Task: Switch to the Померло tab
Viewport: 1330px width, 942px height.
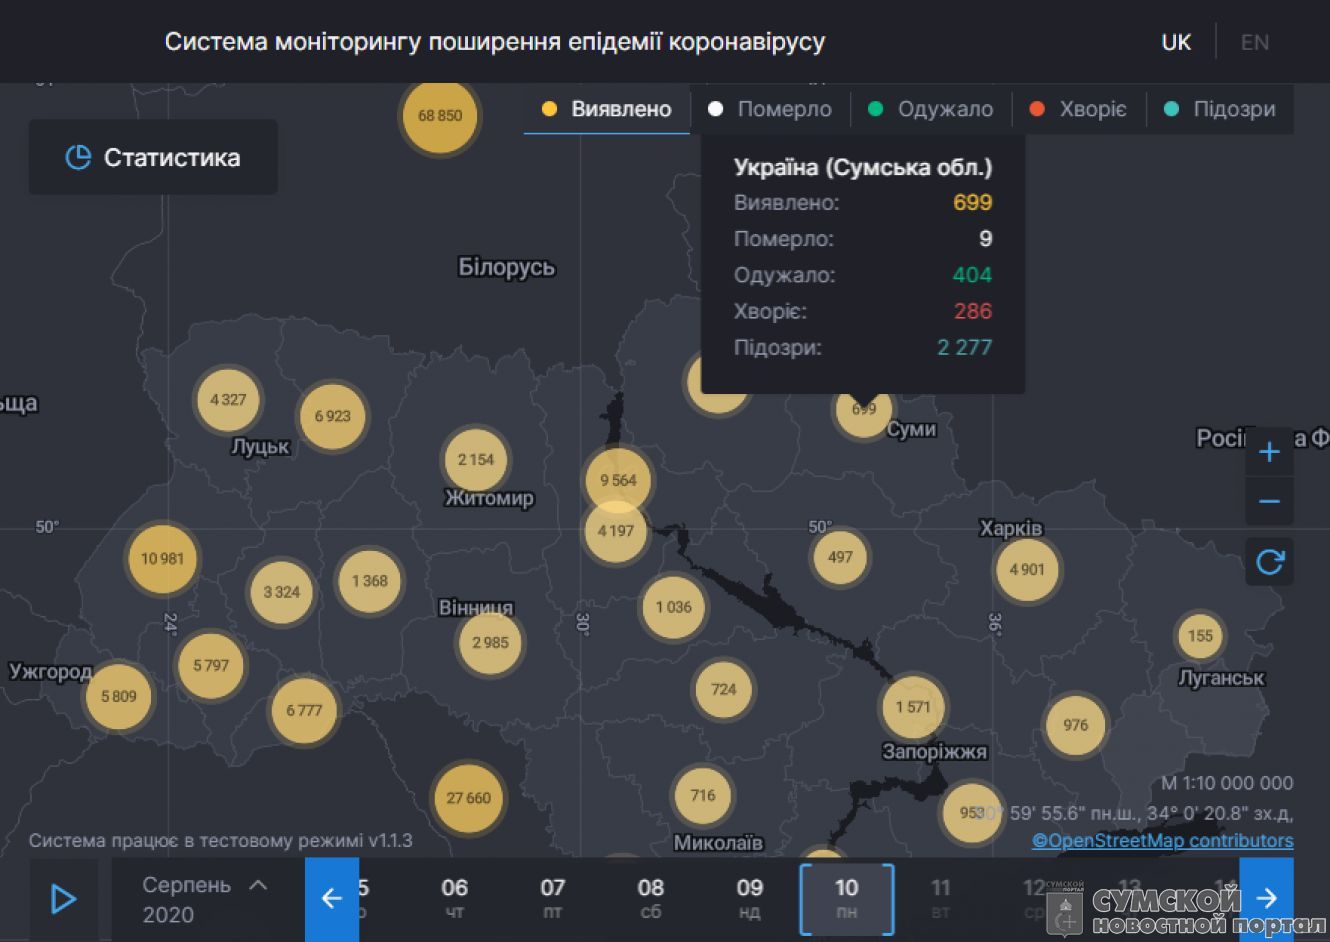Action: tap(771, 109)
